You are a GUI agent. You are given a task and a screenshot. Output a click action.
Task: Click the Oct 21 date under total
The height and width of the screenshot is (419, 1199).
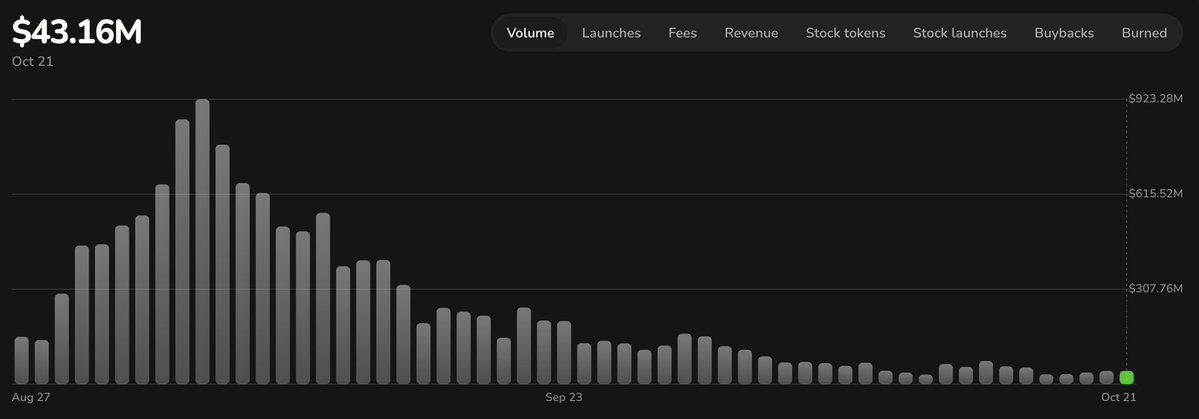coord(32,61)
